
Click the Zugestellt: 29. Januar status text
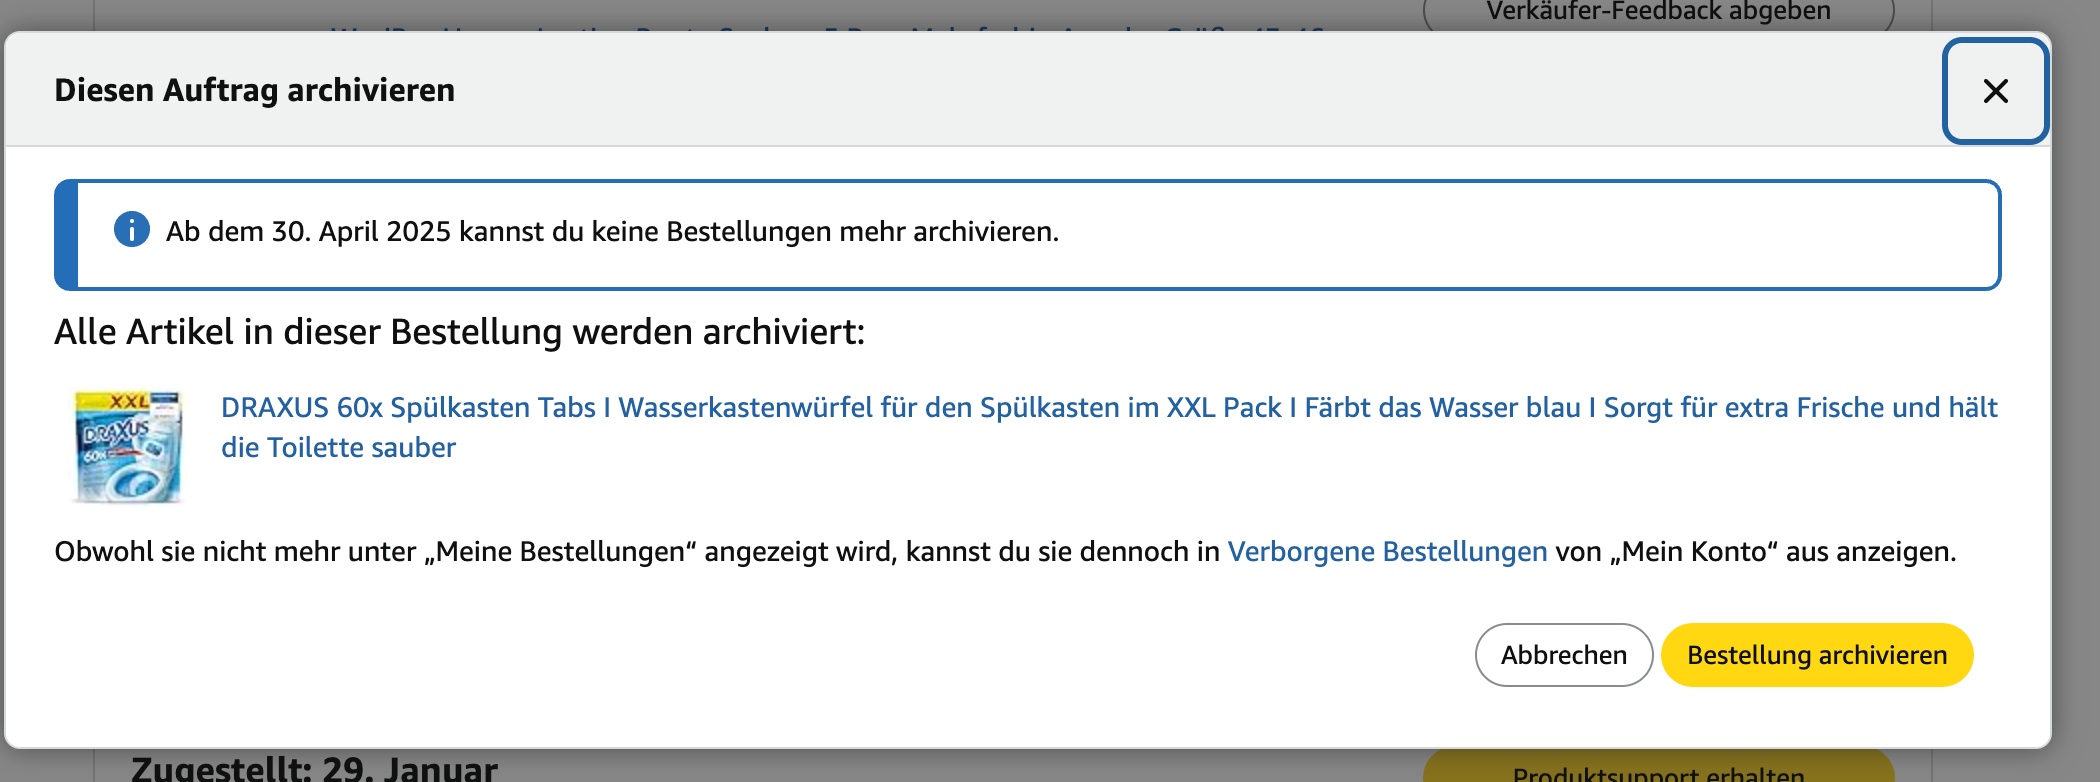[314, 769]
